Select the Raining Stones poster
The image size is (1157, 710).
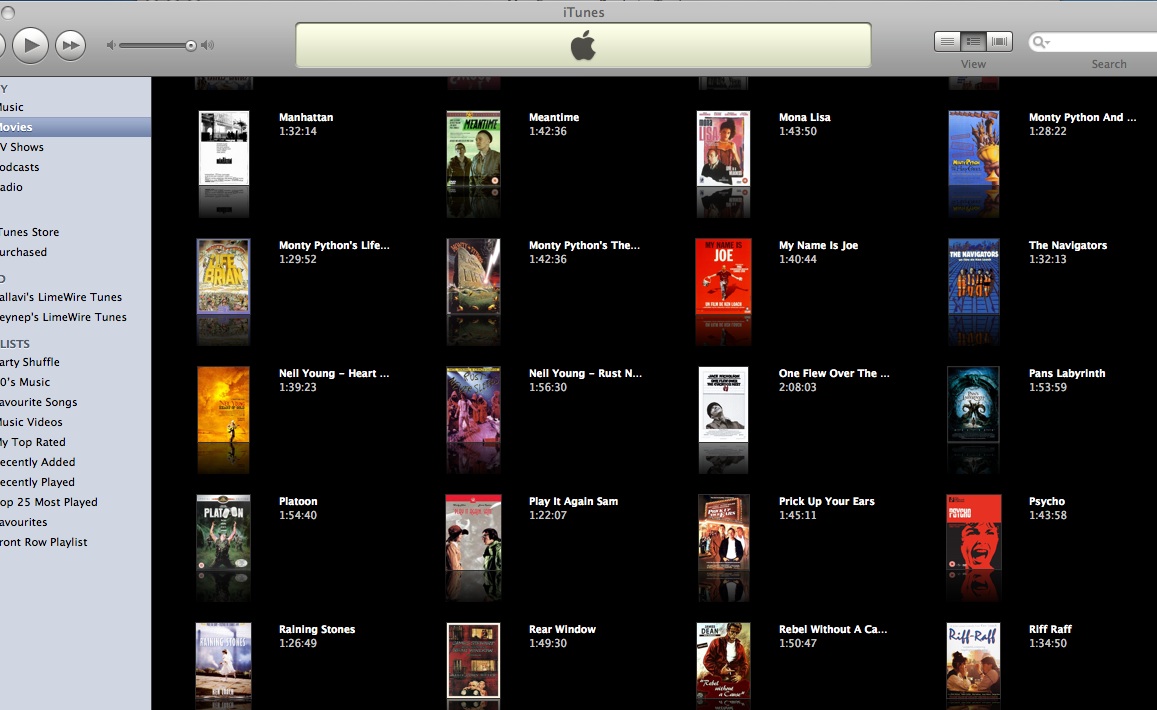point(224,661)
